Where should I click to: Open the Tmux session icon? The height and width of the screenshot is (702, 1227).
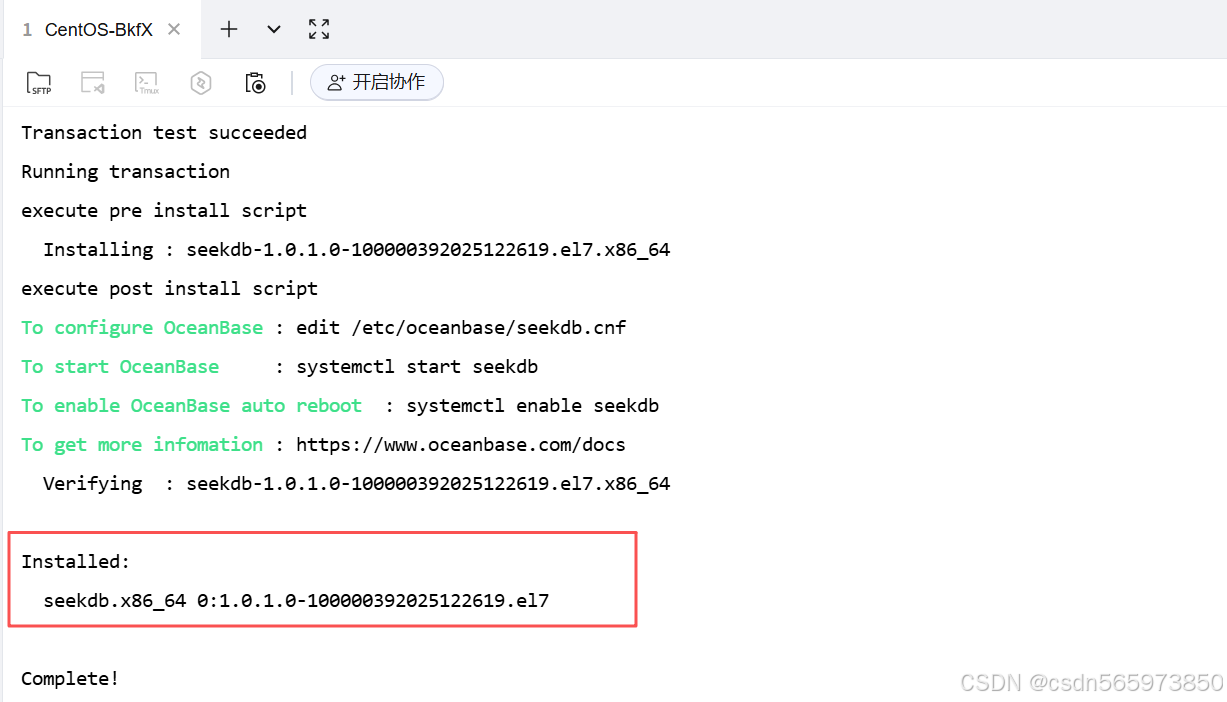(x=147, y=83)
